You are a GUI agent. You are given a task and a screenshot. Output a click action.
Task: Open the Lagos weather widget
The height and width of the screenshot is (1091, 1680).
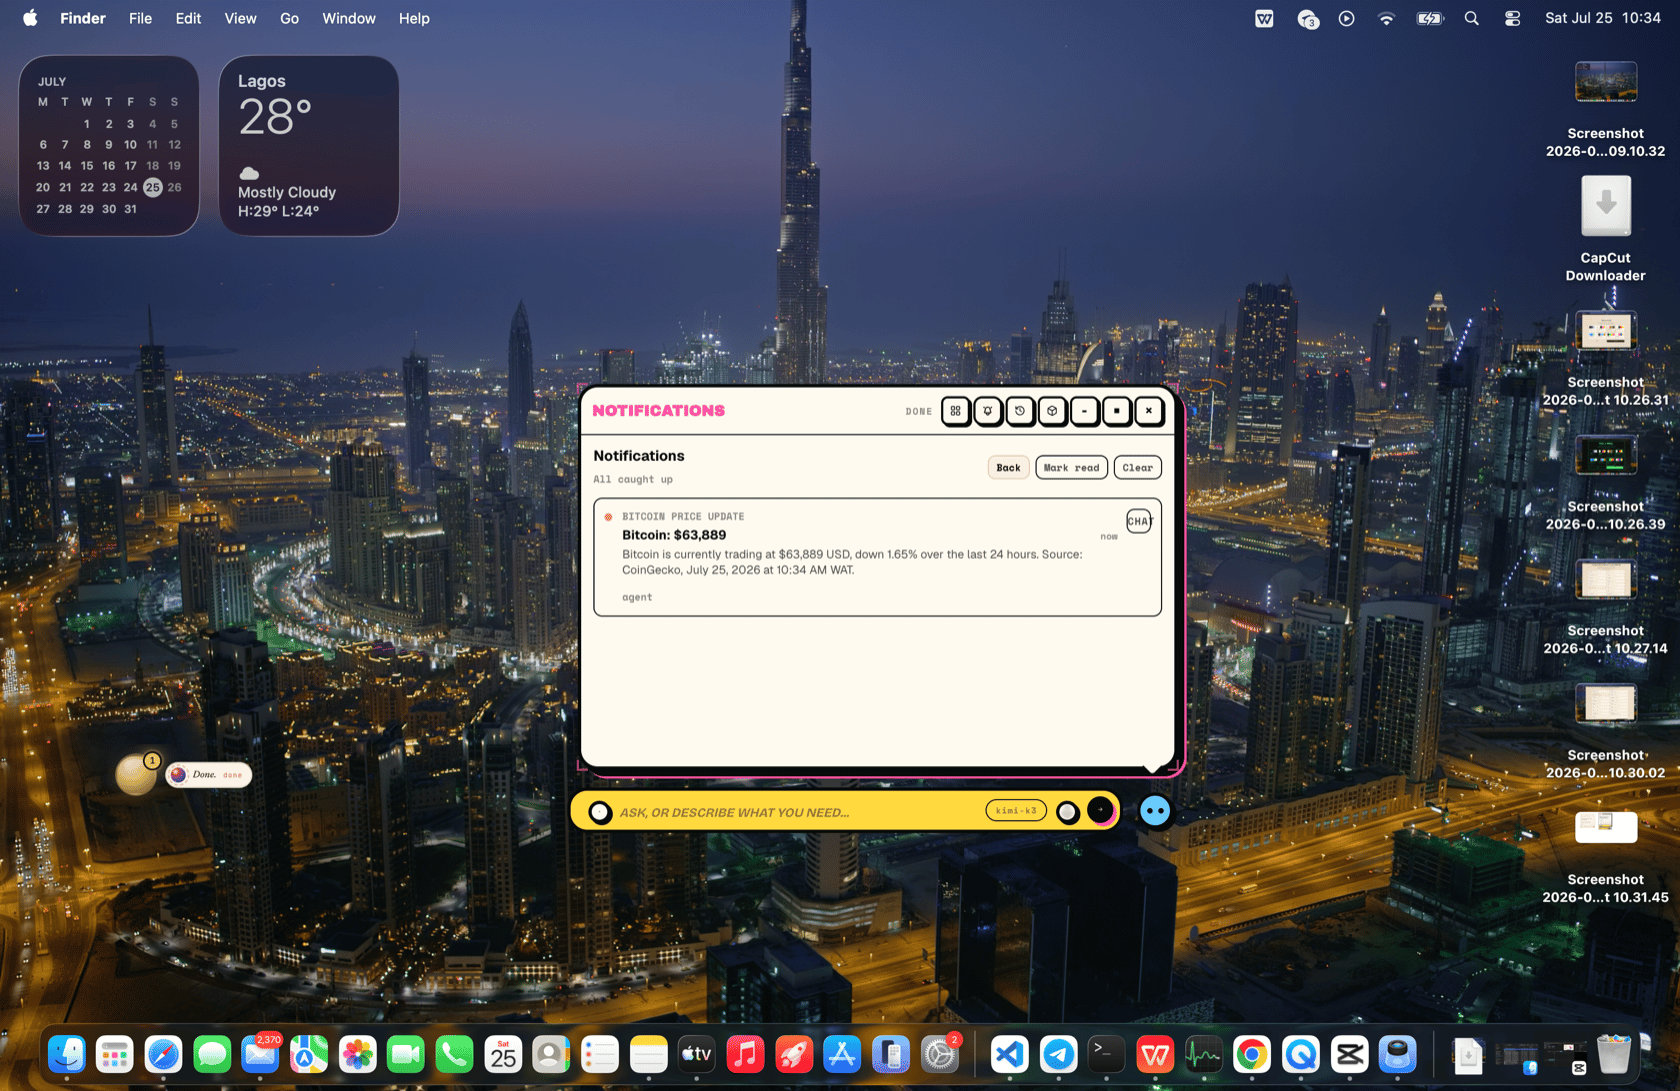click(309, 146)
